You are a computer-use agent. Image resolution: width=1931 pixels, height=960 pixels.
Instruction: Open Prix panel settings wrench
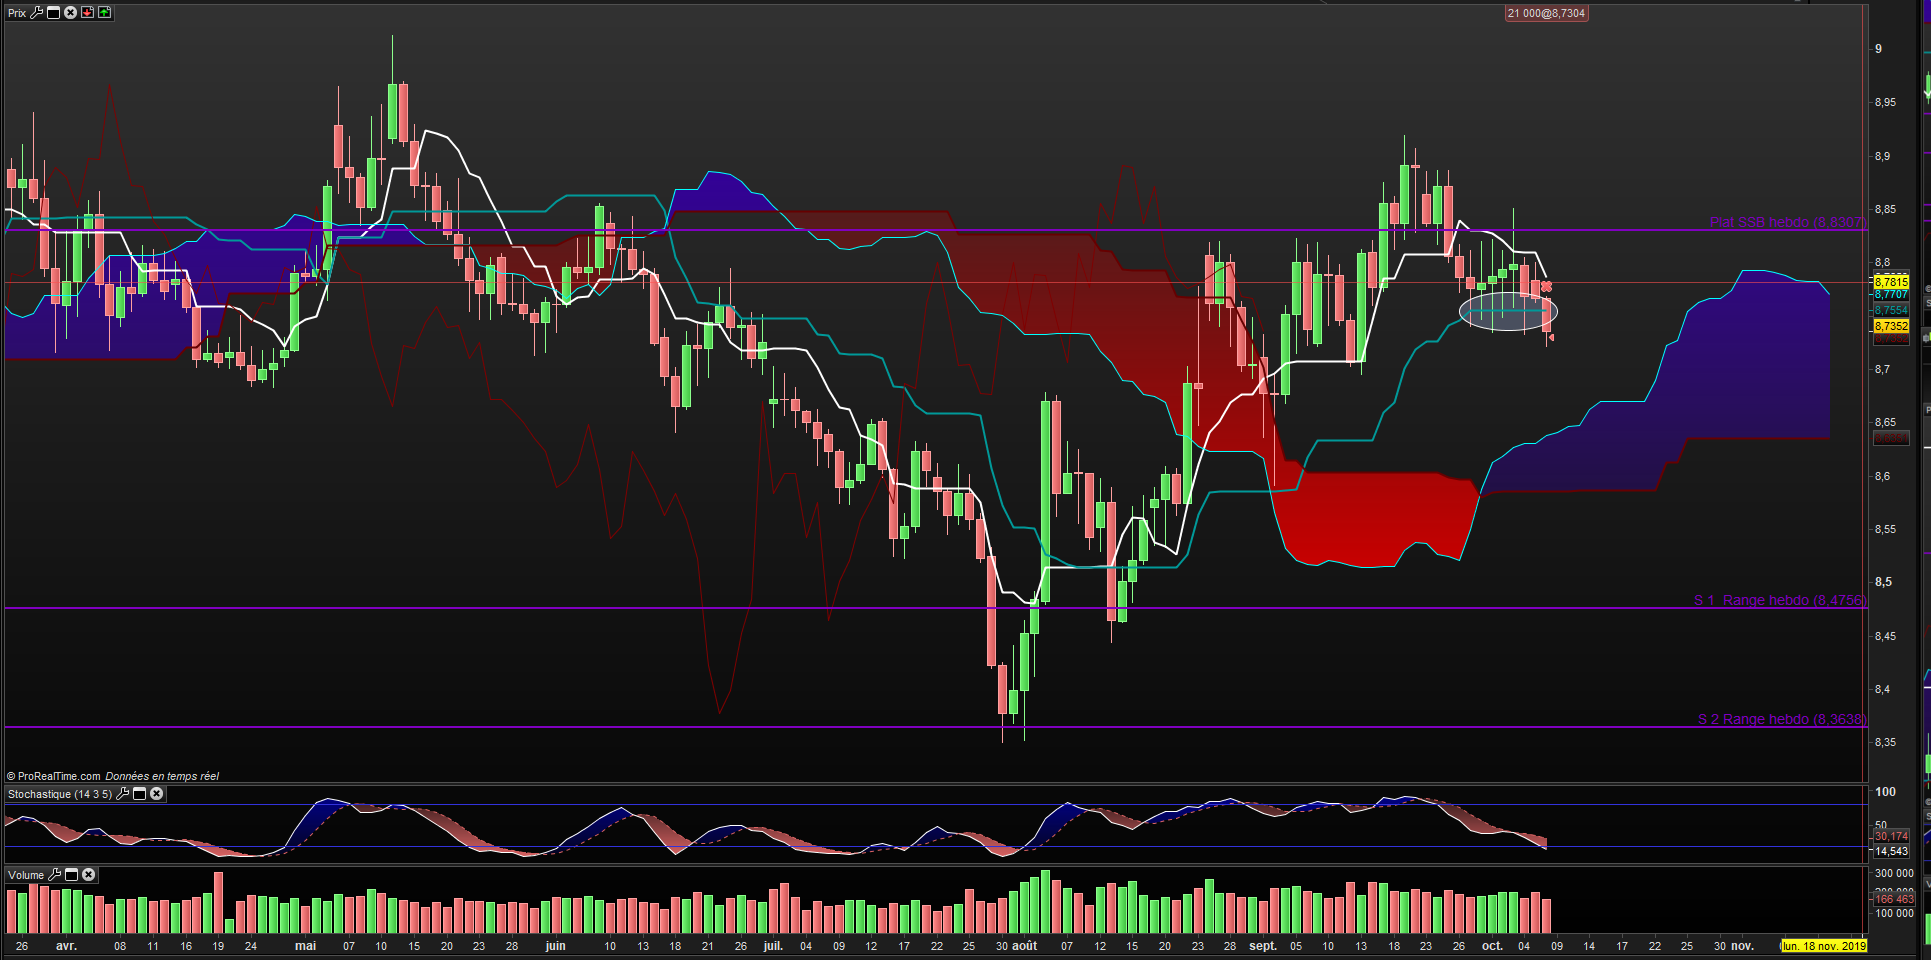(x=37, y=13)
